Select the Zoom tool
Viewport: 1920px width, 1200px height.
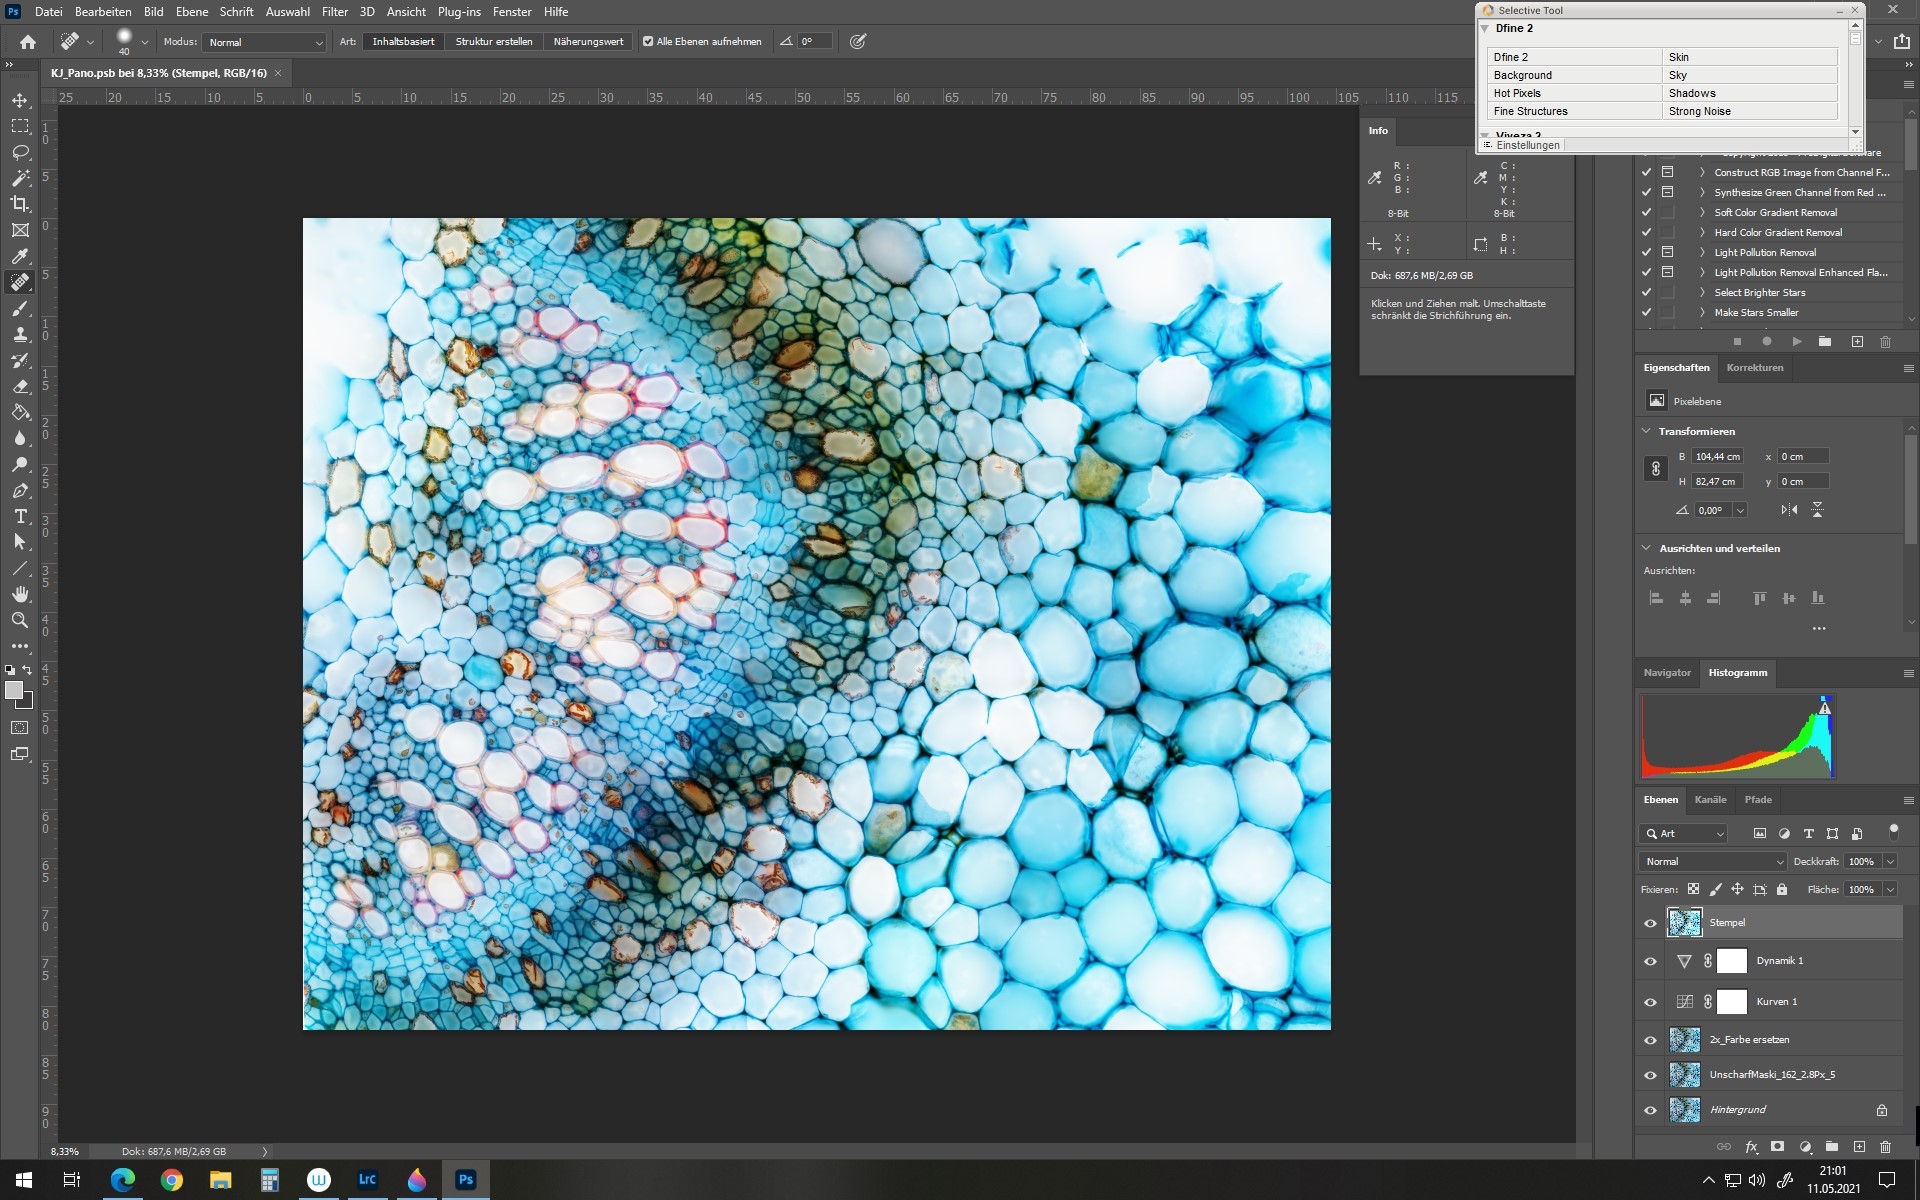[20, 620]
